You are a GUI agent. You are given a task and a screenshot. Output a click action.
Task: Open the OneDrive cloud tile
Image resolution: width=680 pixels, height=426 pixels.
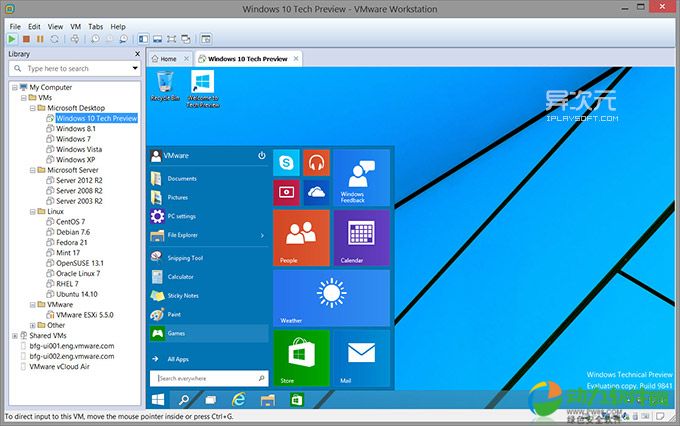click(x=316, y=192)
